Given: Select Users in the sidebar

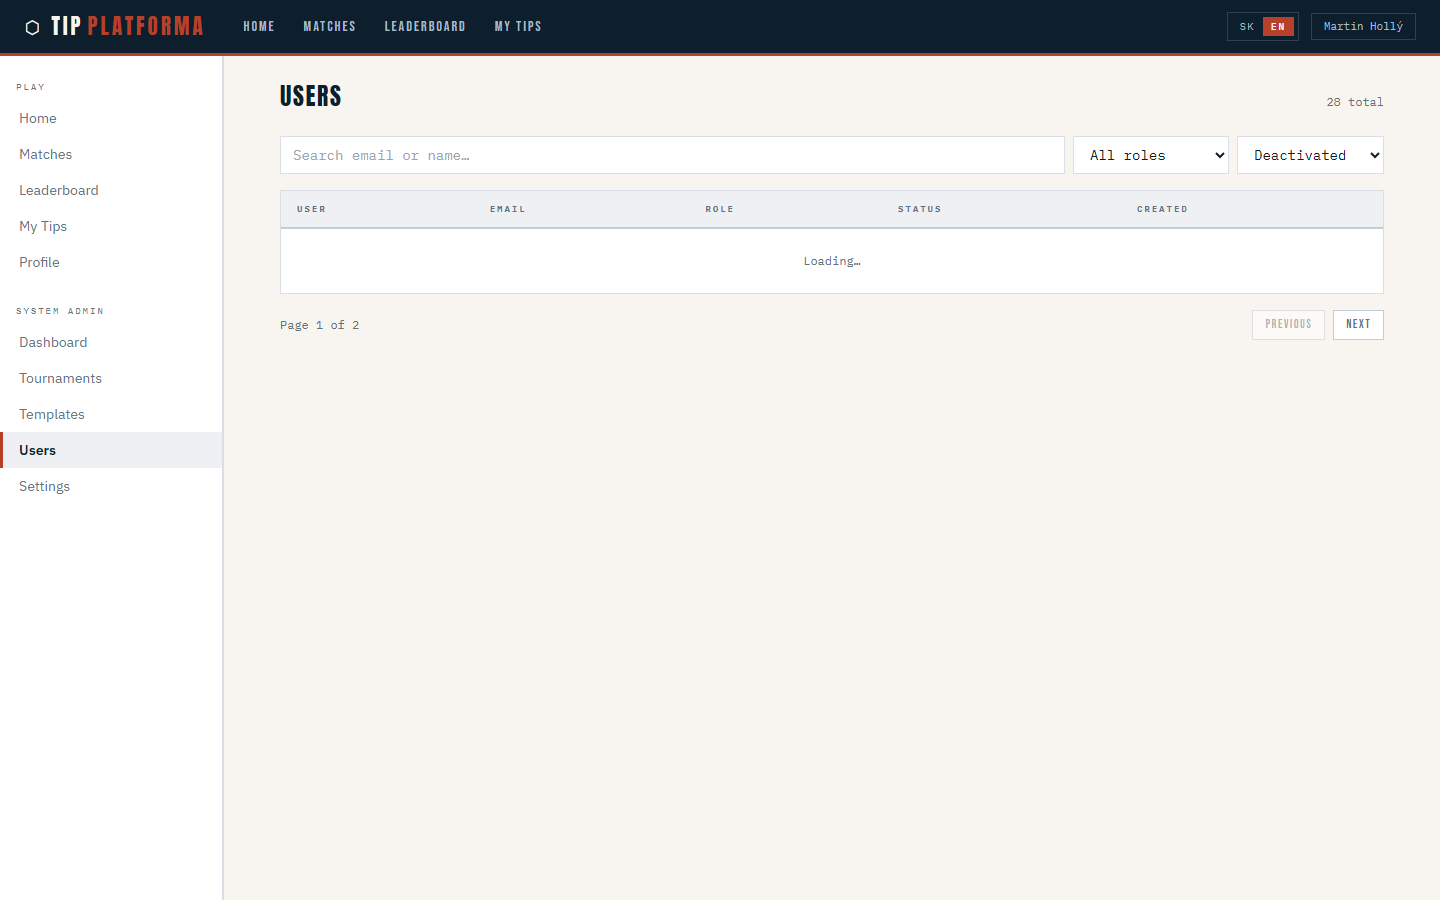Looking at the screenshot, I should 37,450.
